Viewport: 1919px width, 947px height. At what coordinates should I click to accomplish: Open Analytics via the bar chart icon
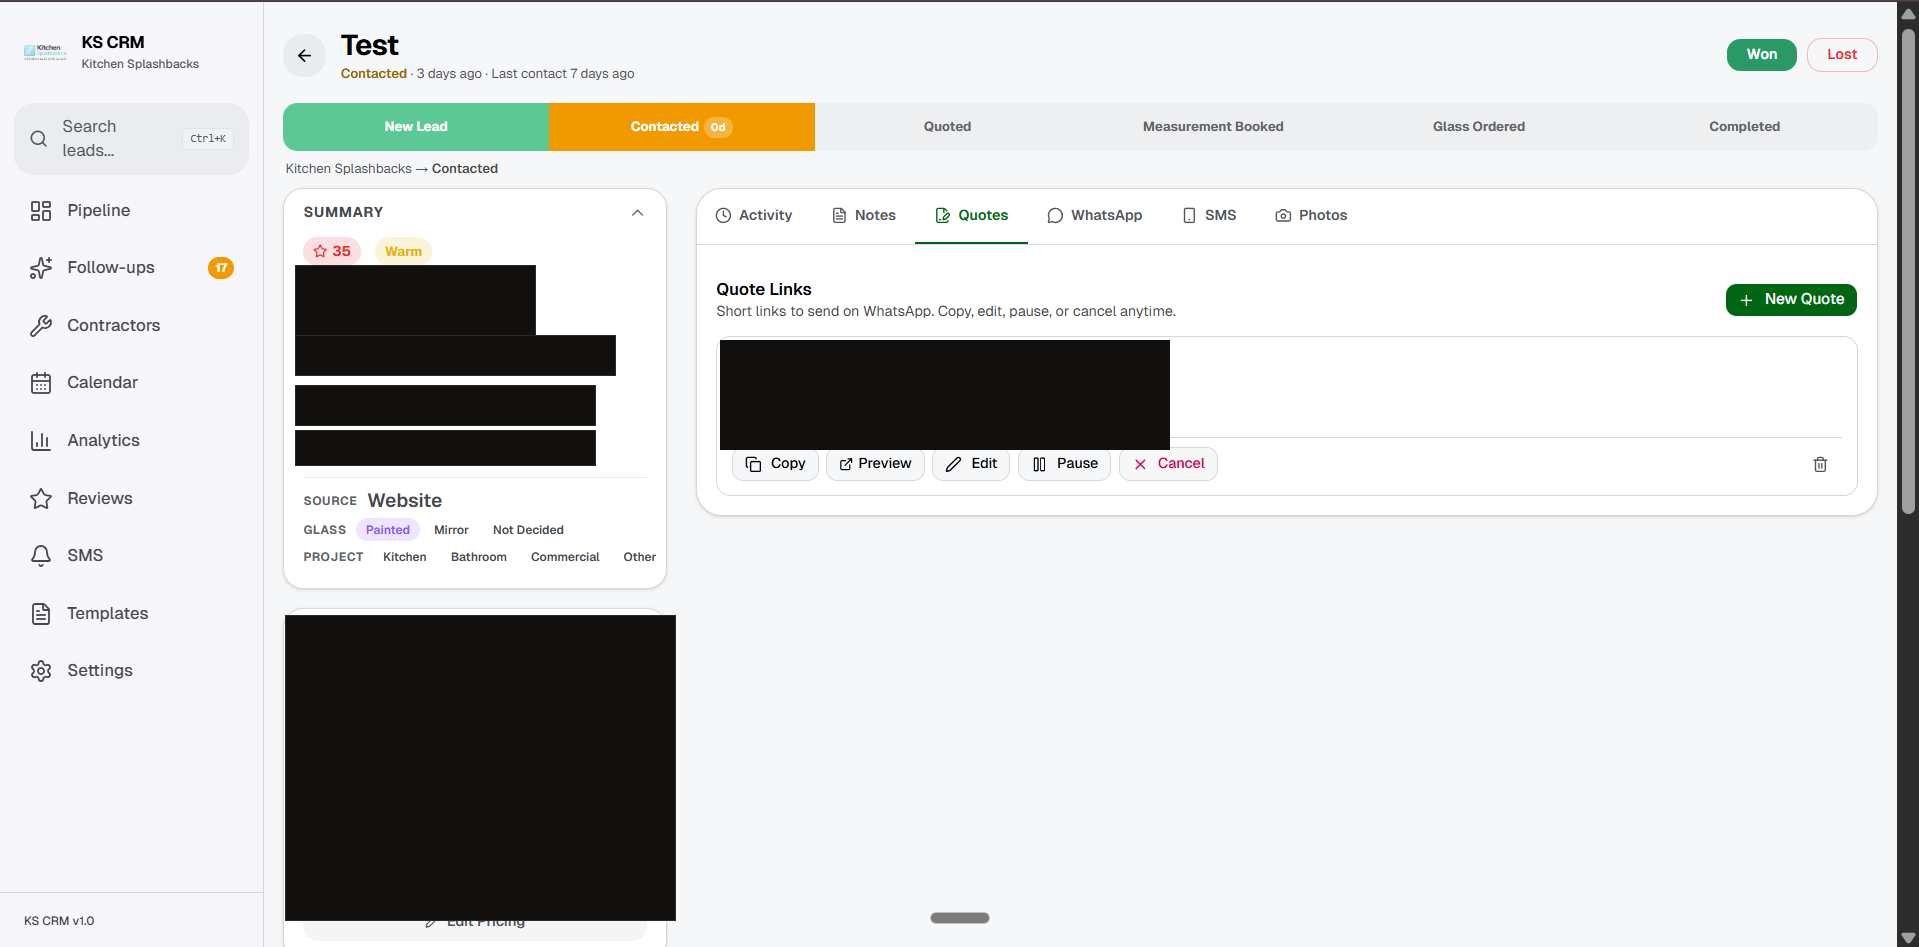[41, 440]
